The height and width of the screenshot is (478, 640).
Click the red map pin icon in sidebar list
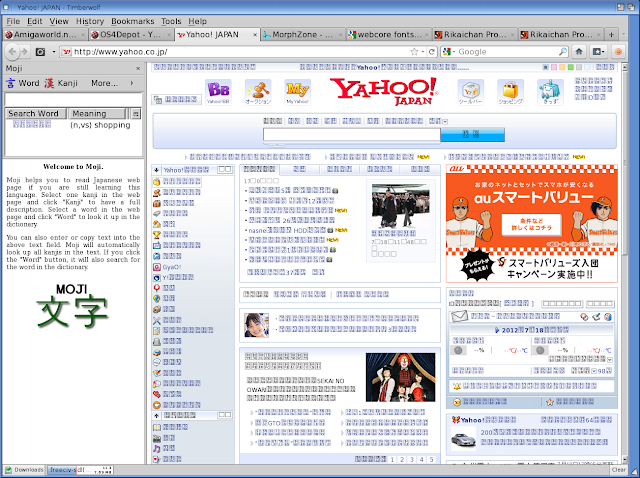157,288
